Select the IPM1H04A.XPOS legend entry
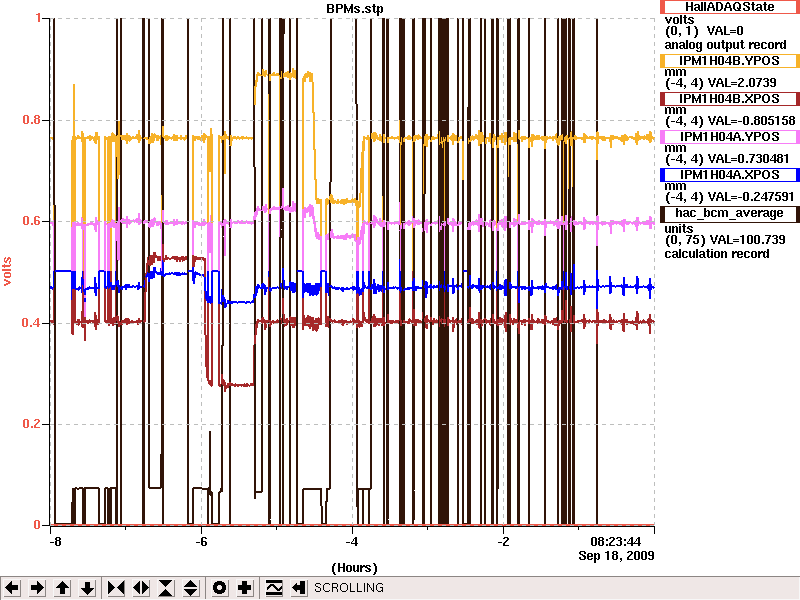 coord(730,174)
